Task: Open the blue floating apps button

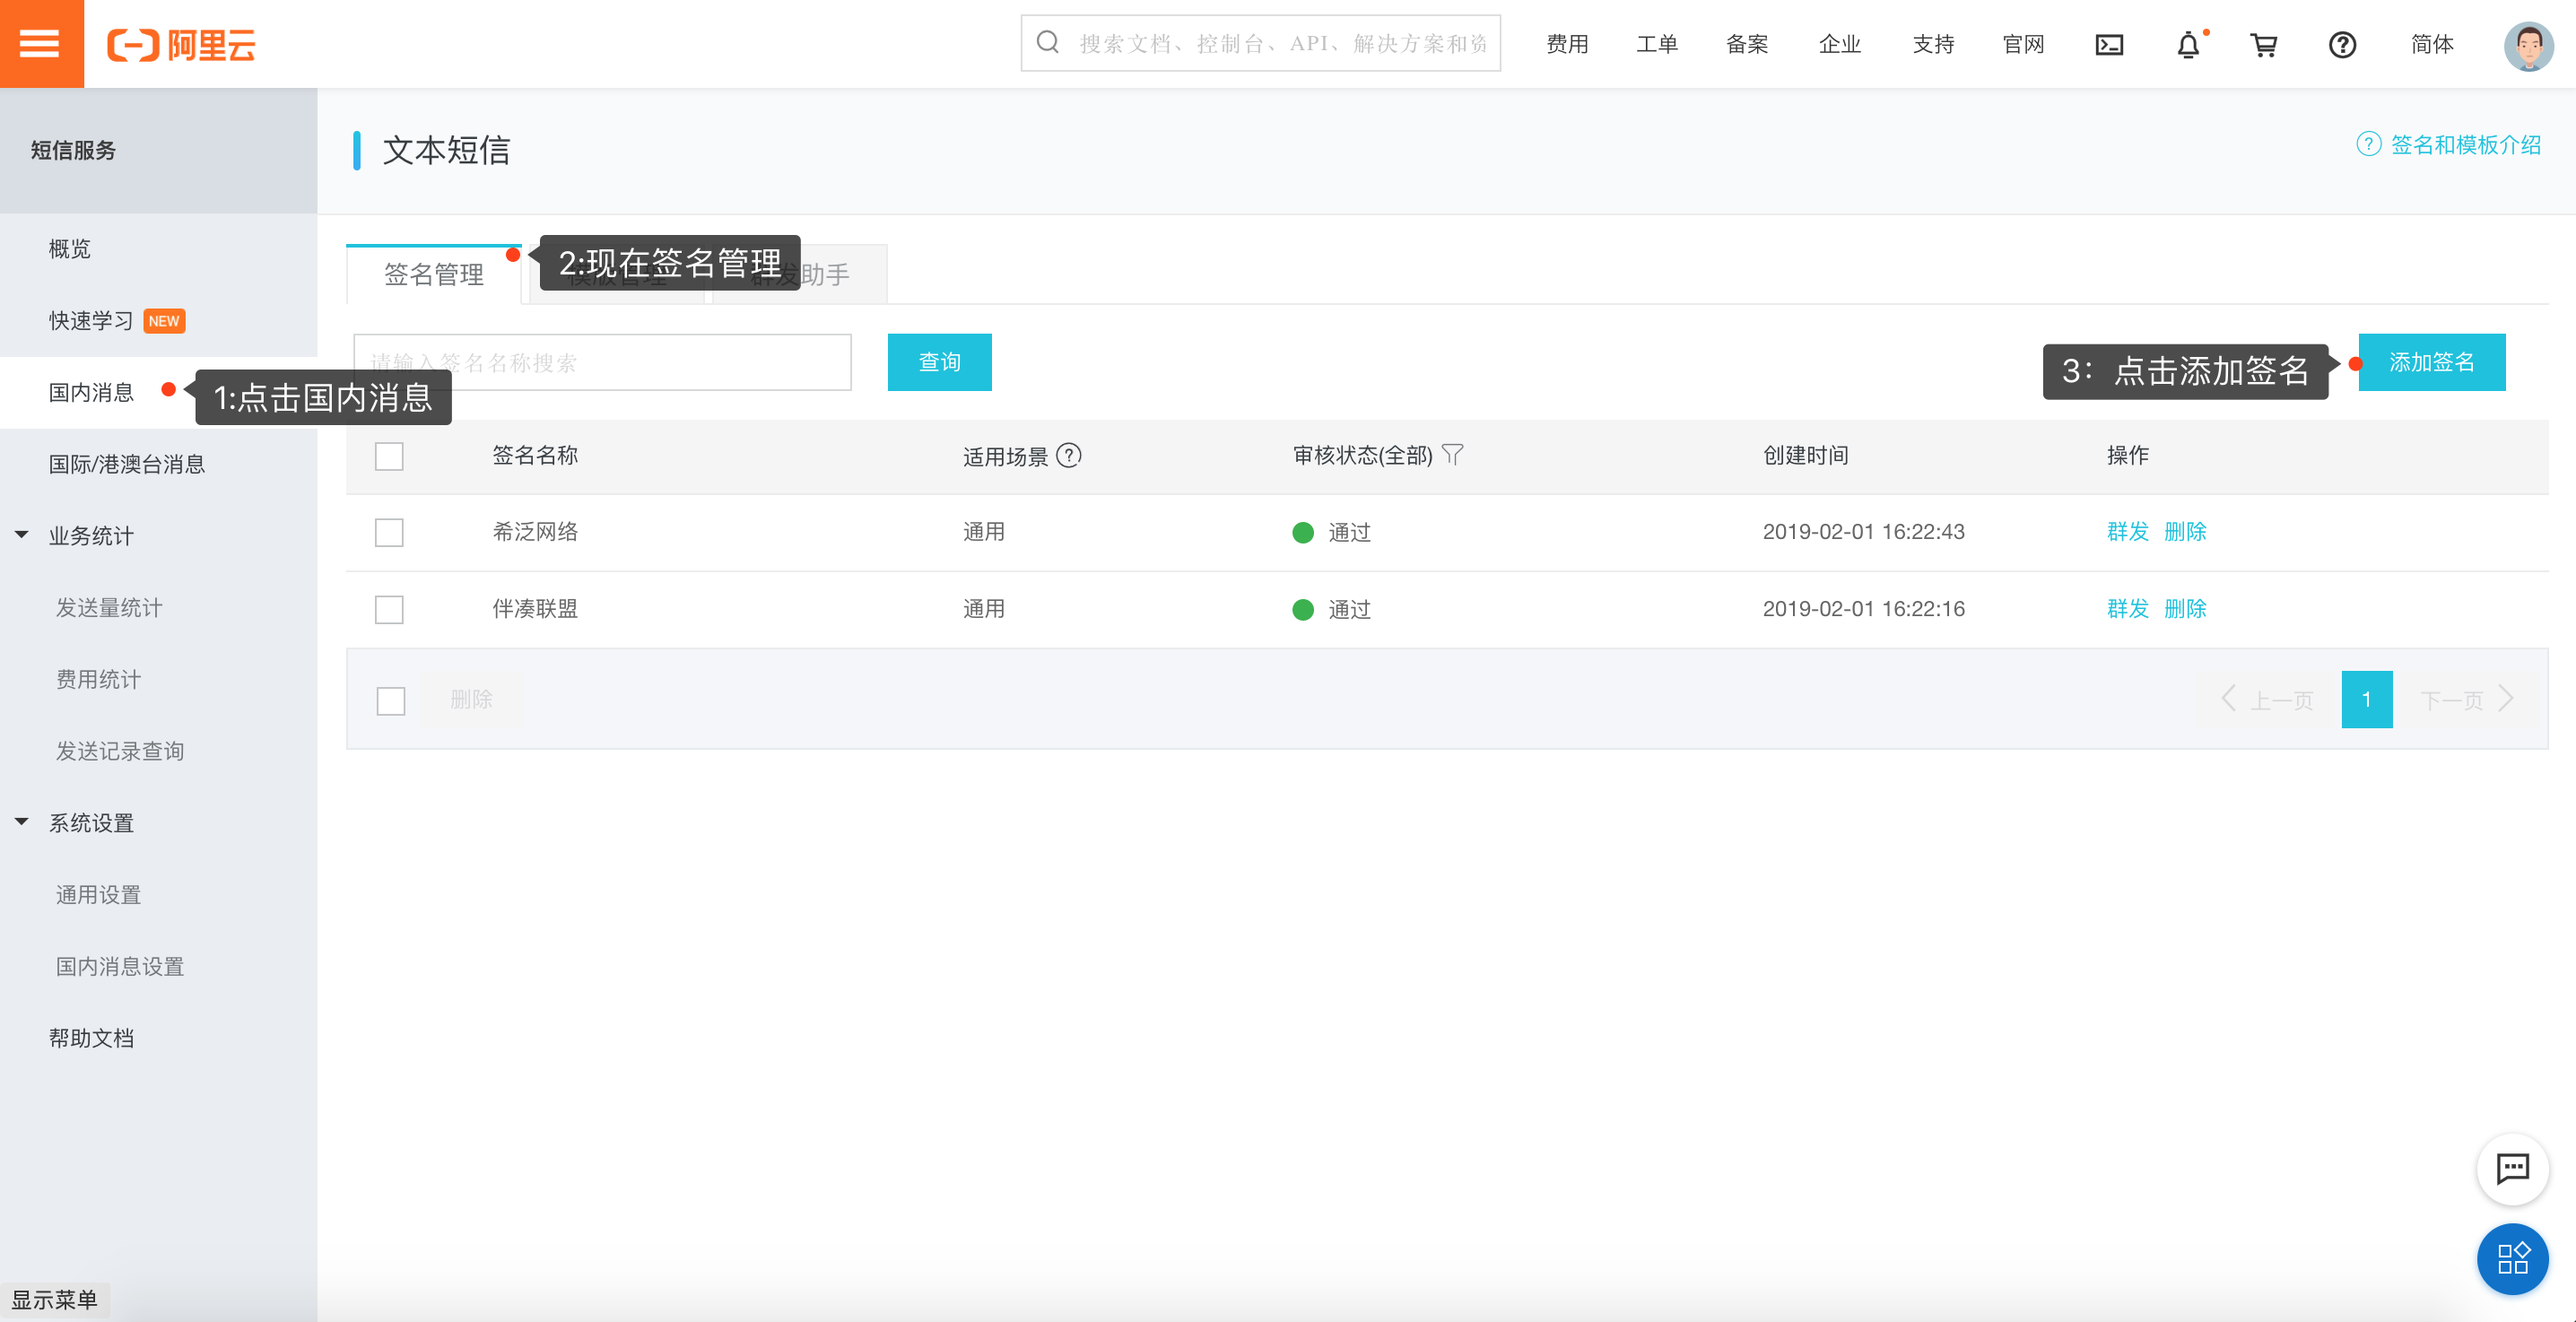Action: 2512,1258
